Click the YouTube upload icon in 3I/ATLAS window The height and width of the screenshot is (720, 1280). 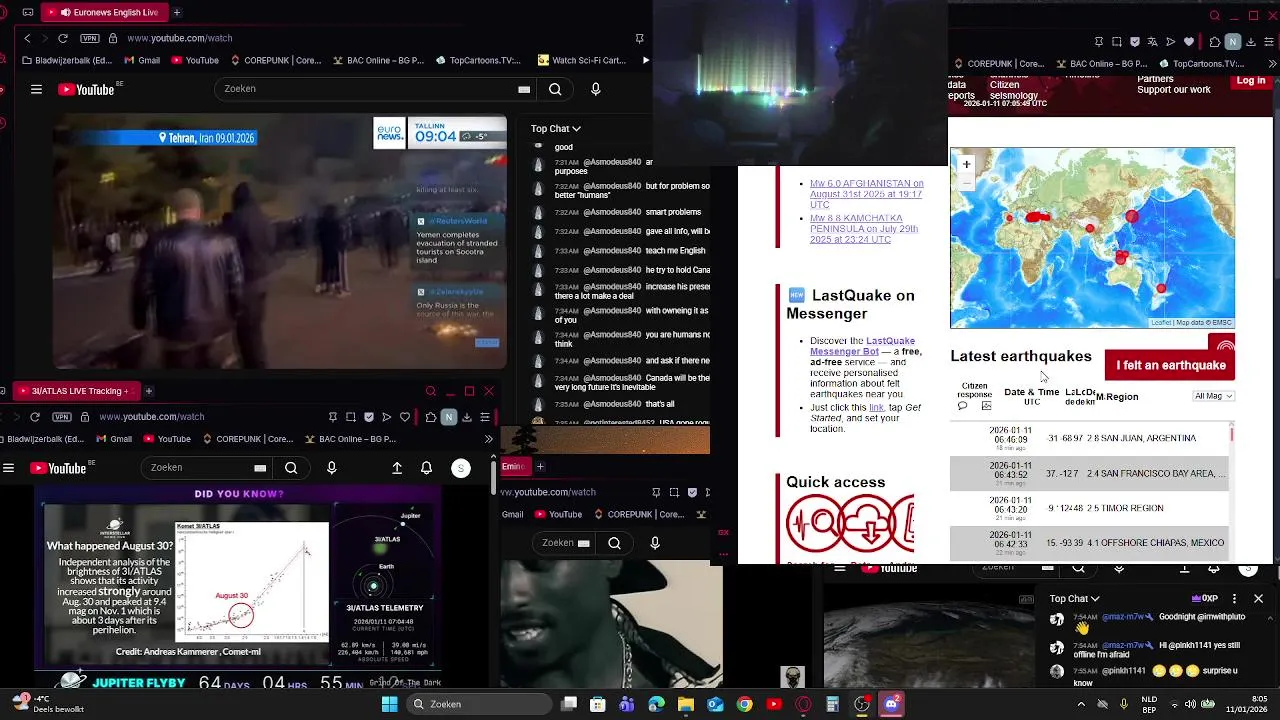397,468
